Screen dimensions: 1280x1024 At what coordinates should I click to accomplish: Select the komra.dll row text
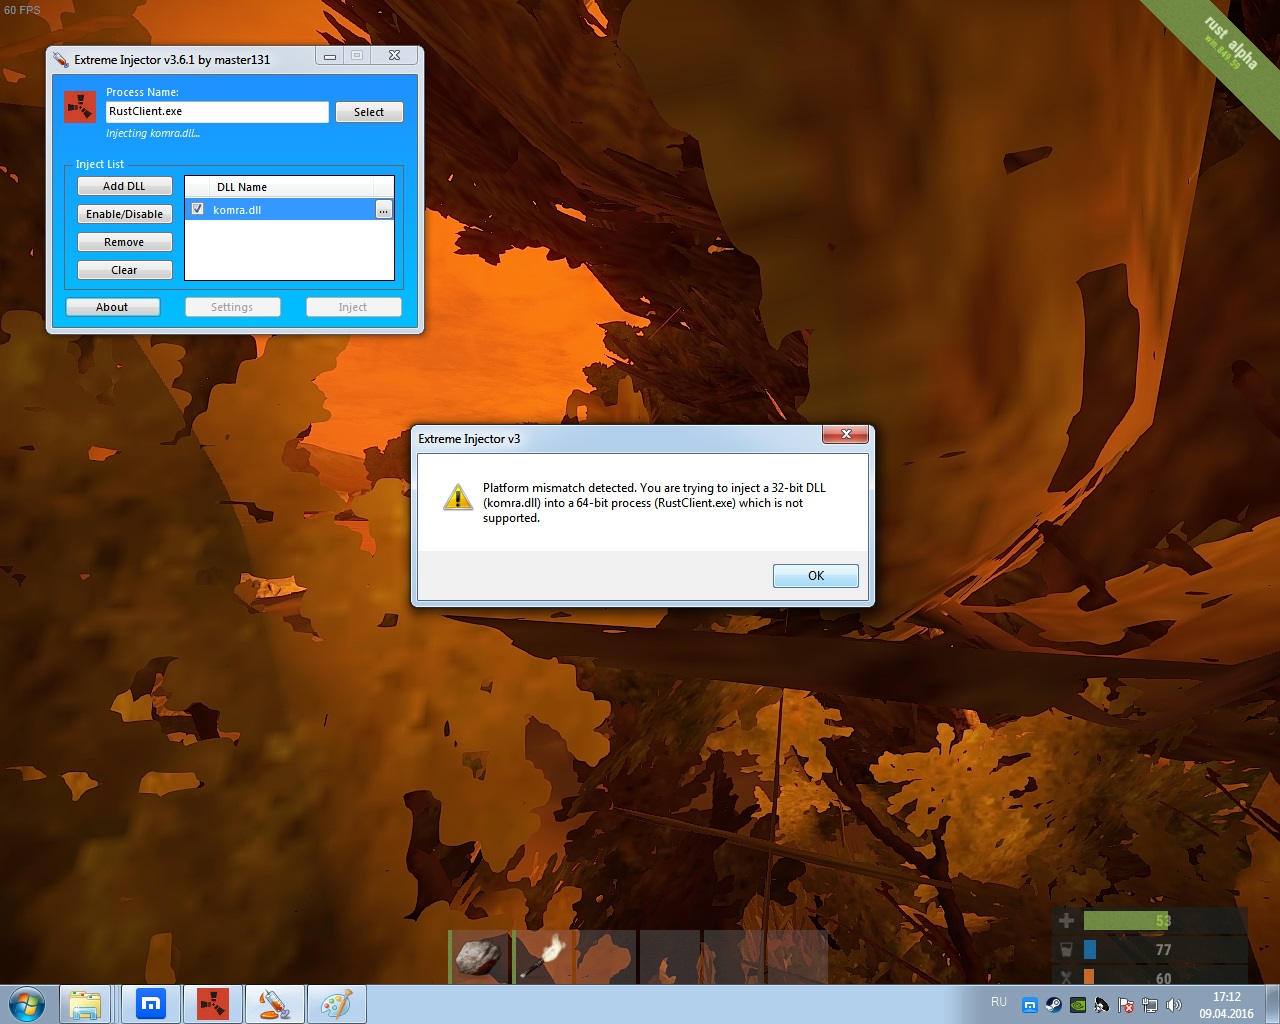pos(237,210)
